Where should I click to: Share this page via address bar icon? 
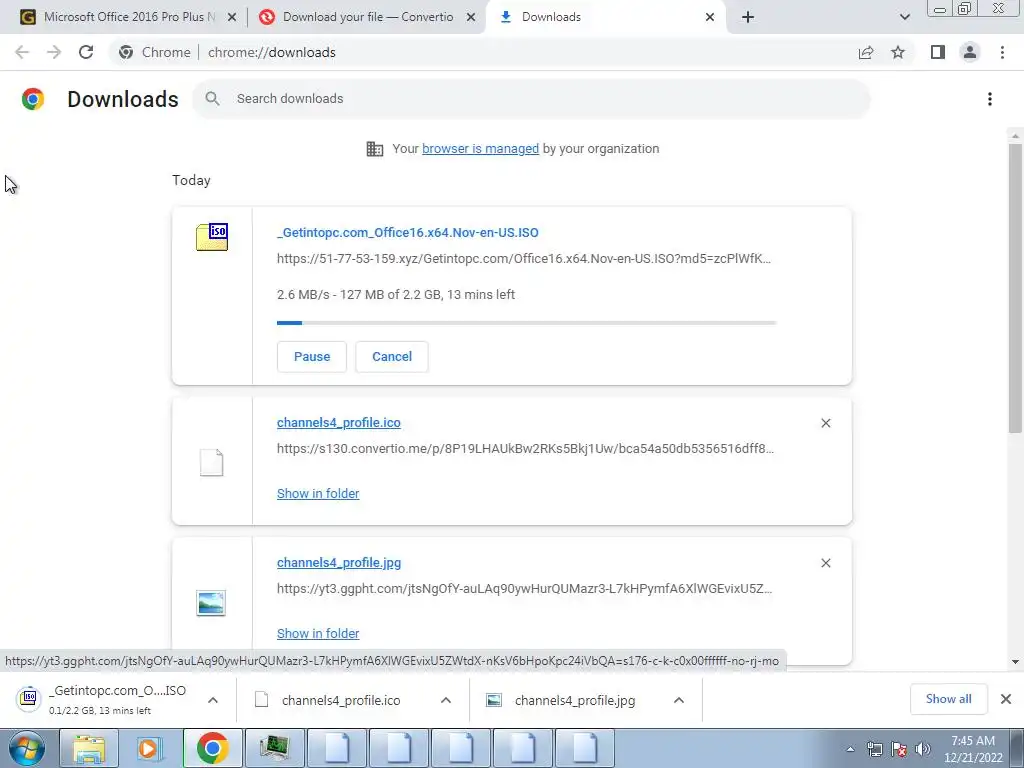pos(866,52)
